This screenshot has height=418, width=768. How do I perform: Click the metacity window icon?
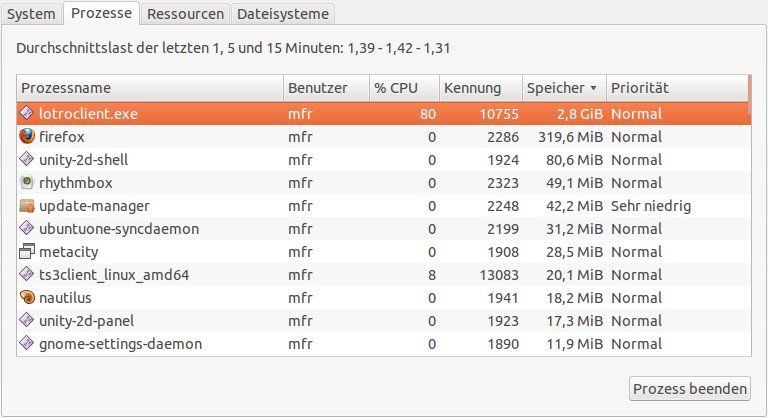tap(27, 251)
